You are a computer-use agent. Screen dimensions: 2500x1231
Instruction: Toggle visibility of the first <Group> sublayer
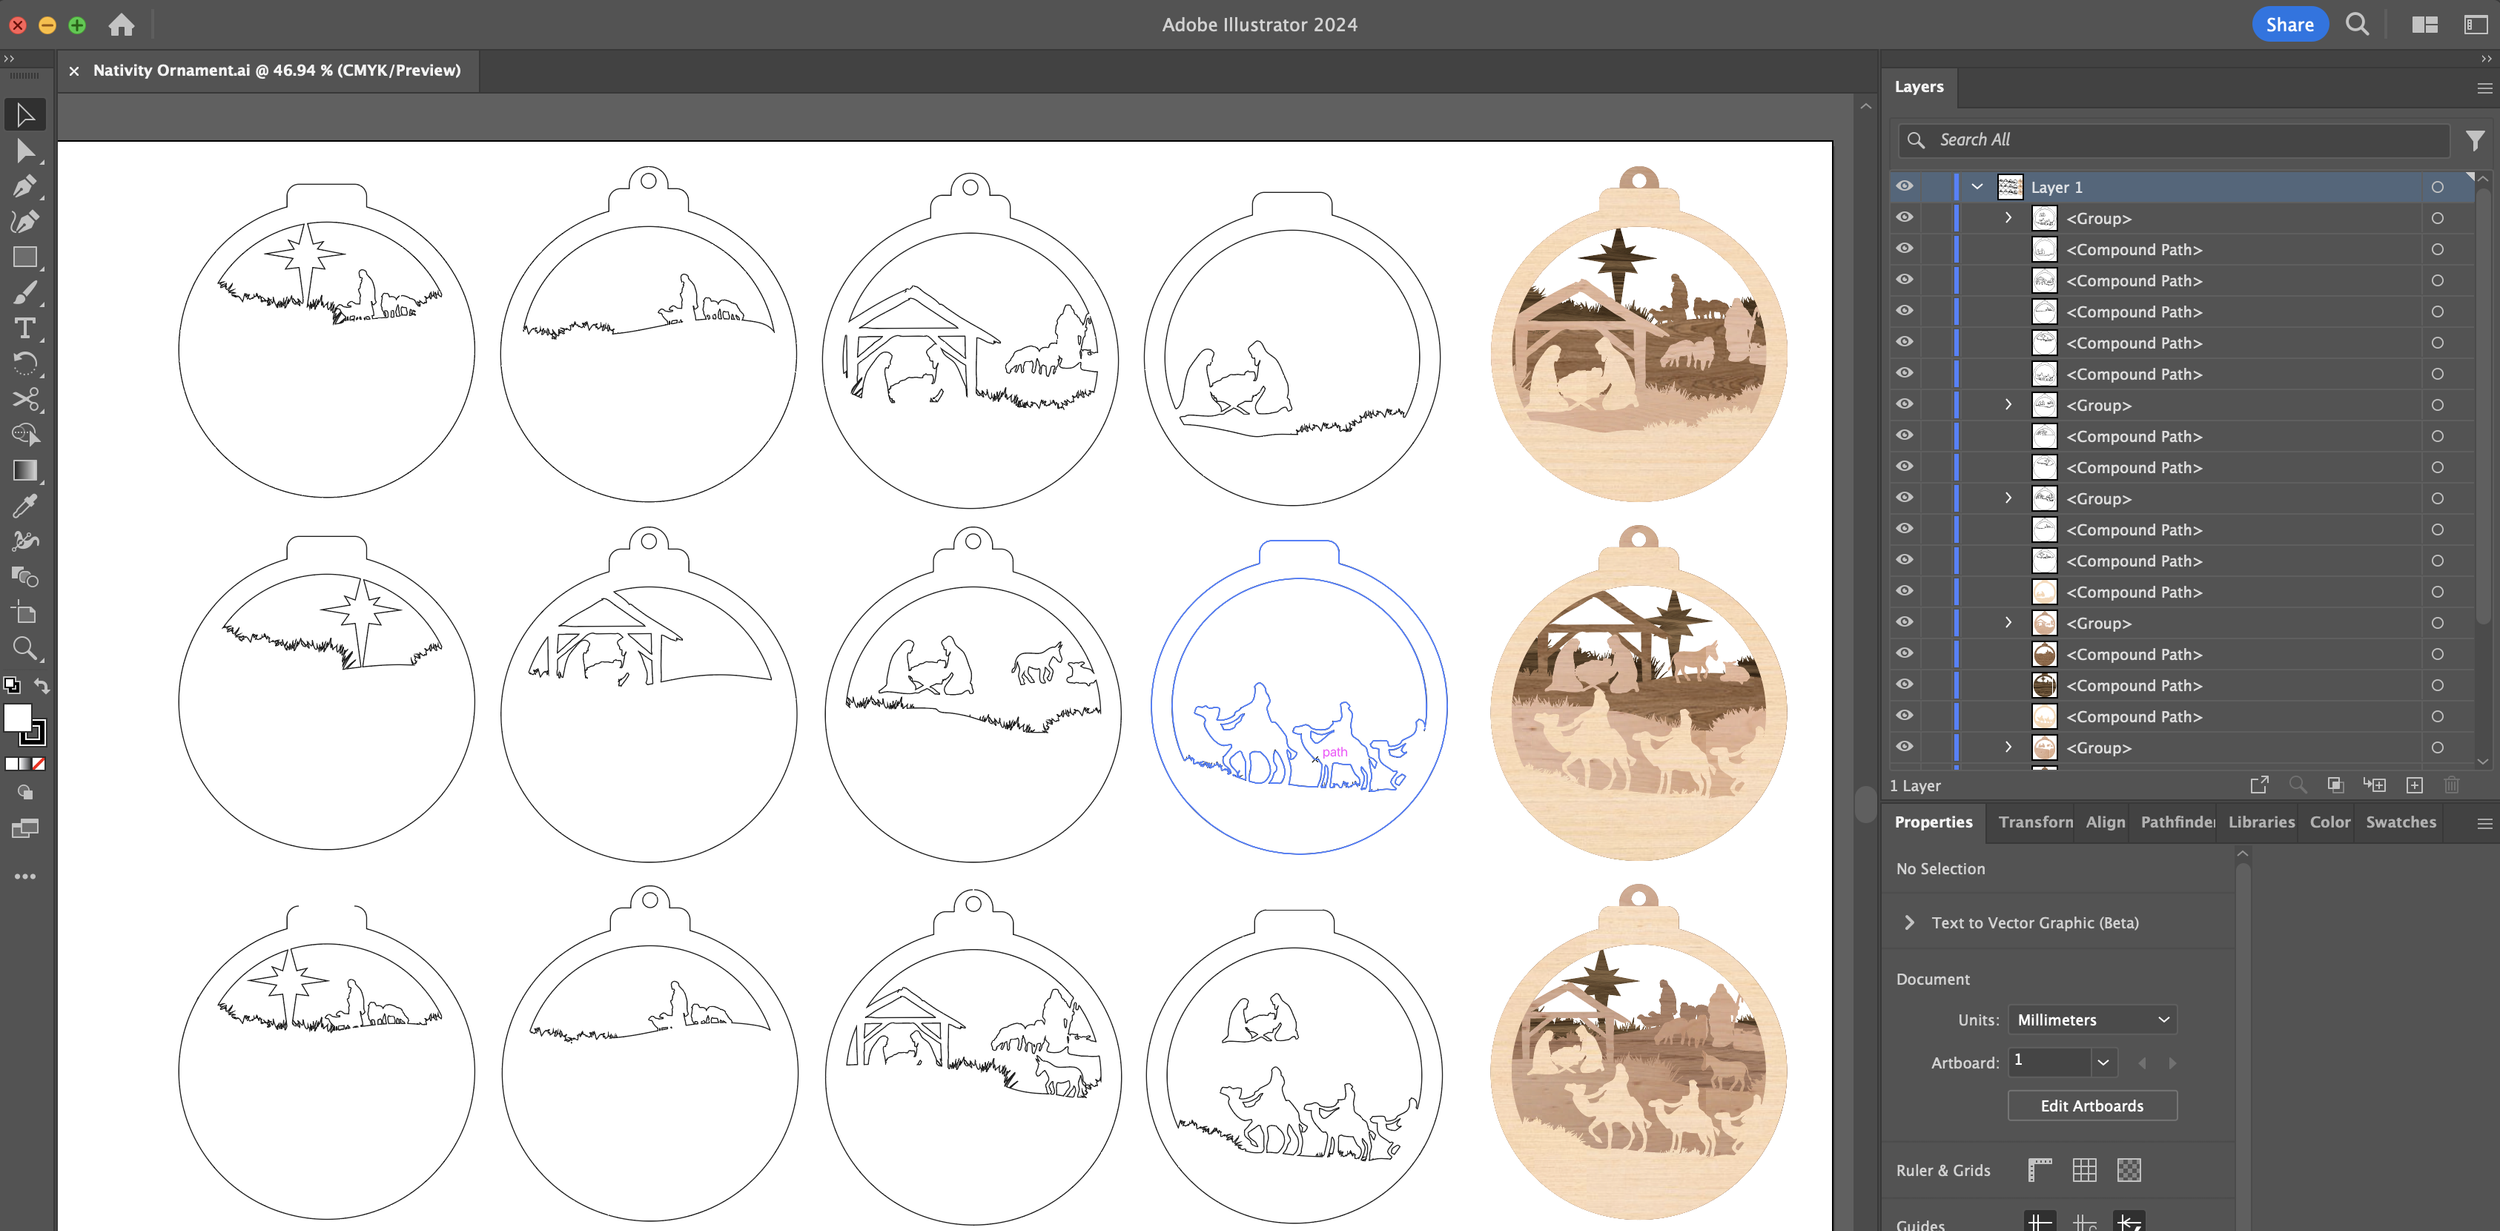pos(1904,218)
